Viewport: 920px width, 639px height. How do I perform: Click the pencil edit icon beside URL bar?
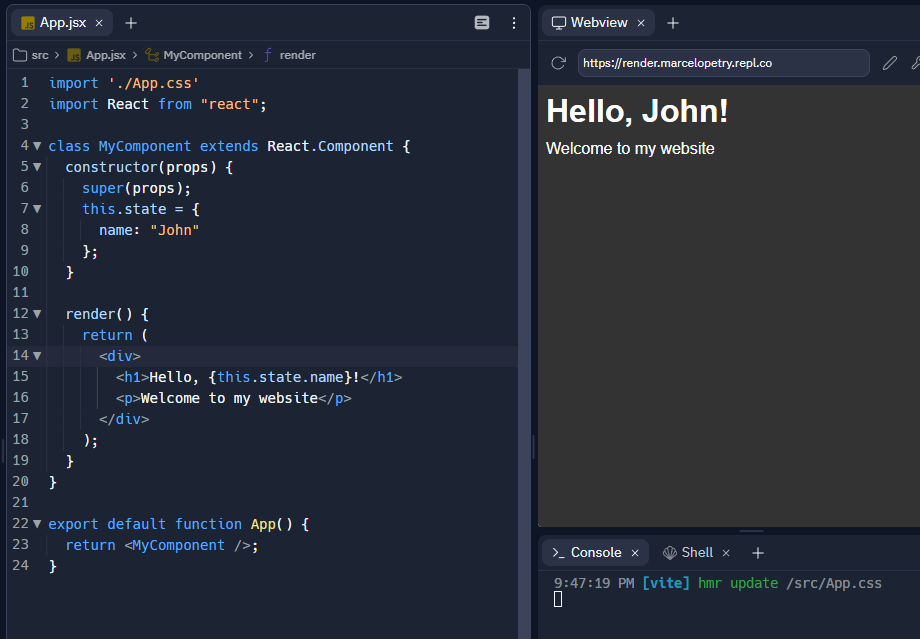point(889,63)
